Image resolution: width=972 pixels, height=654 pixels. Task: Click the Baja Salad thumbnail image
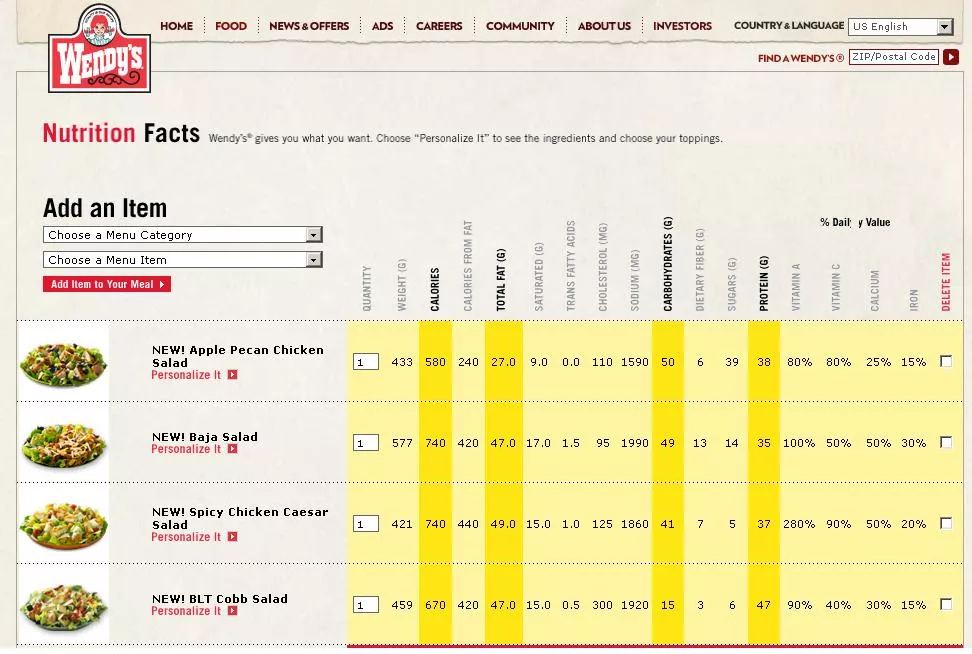[63, 444]
